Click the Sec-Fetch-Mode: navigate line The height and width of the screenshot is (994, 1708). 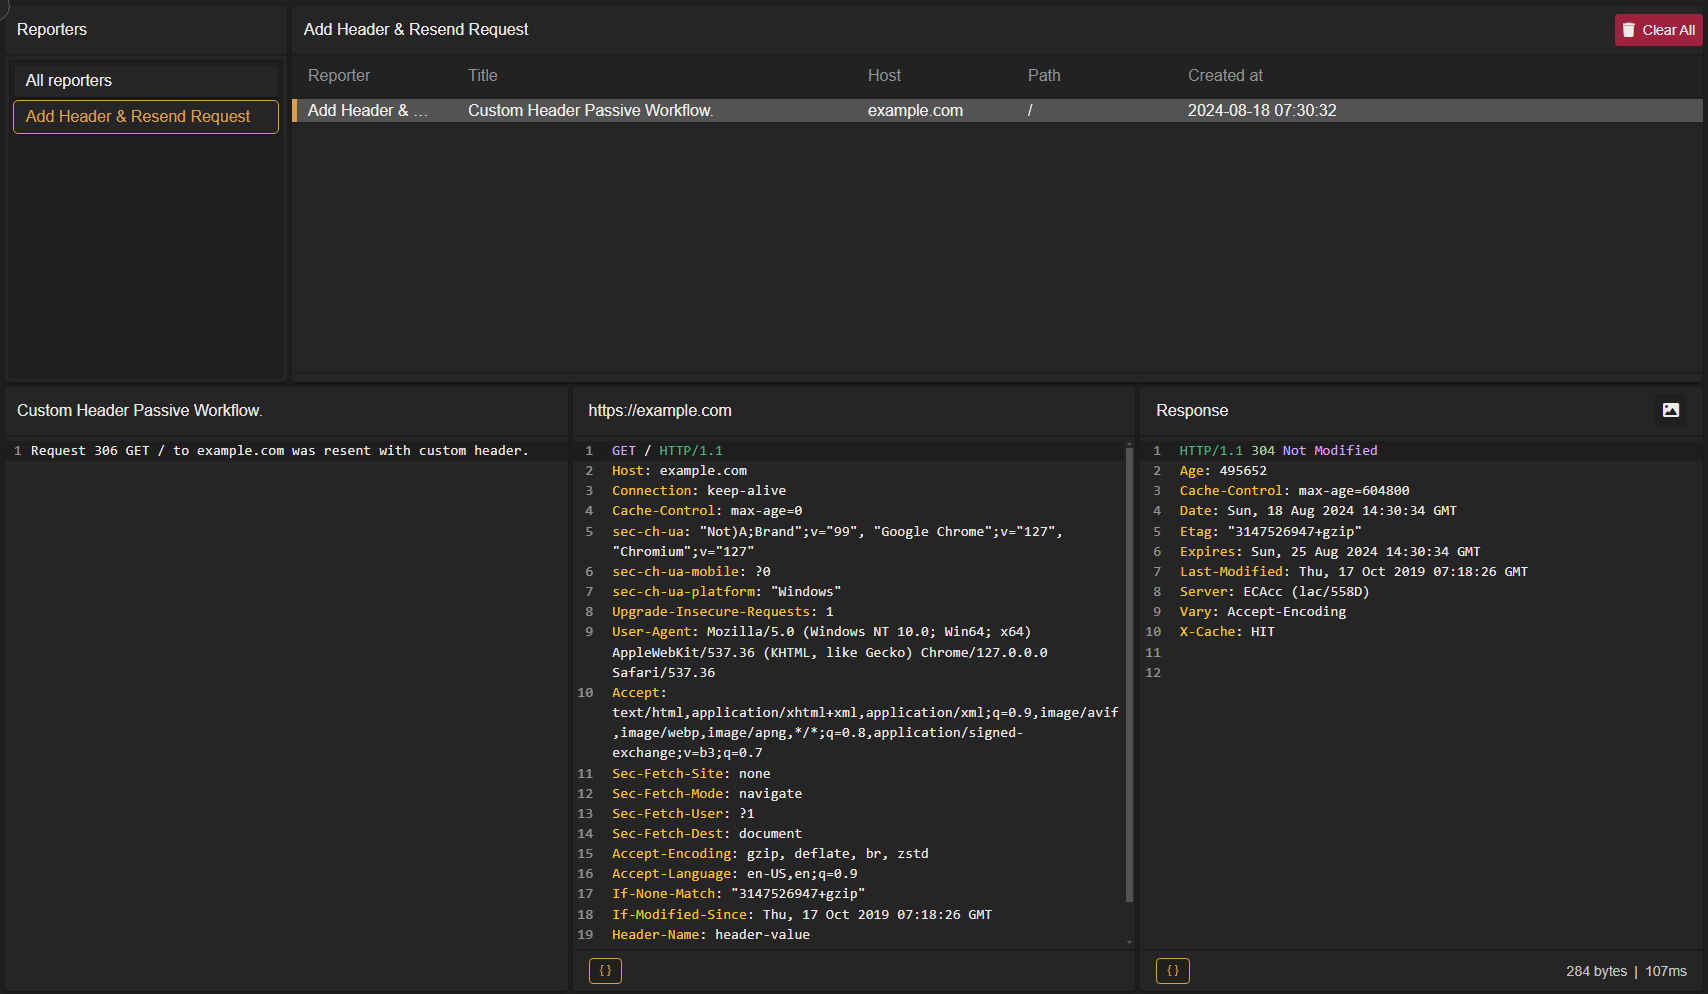707,794
